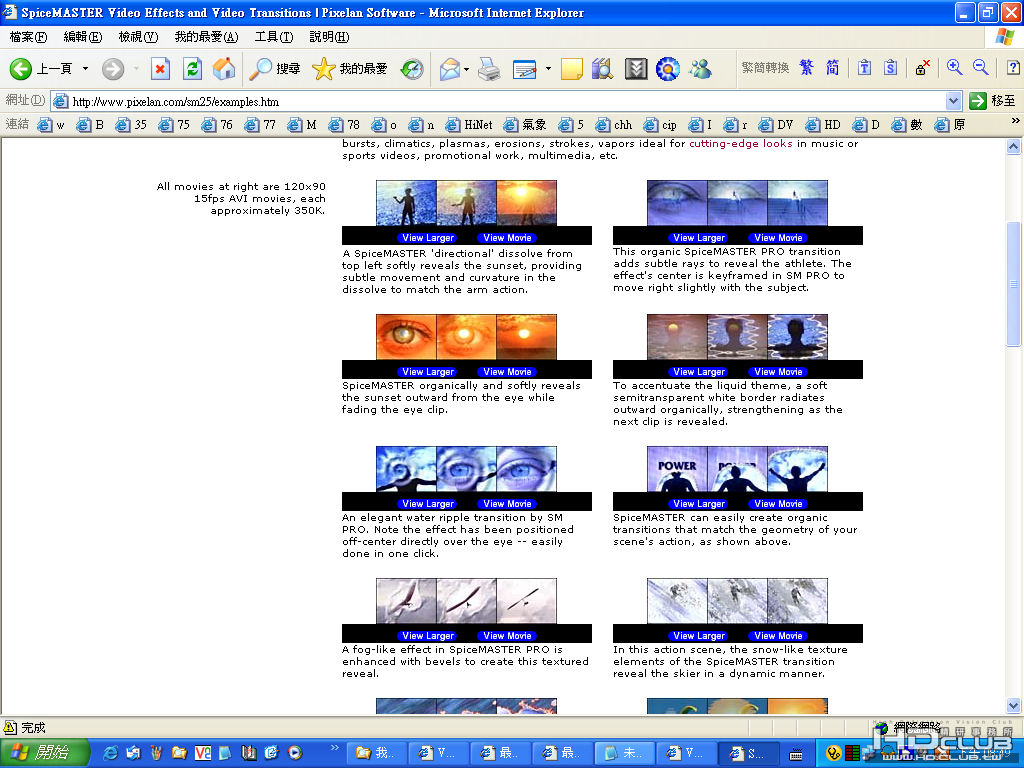The image size is (1024, 768).
Task: Open the Research books icon
Action: tap(603, 69)
